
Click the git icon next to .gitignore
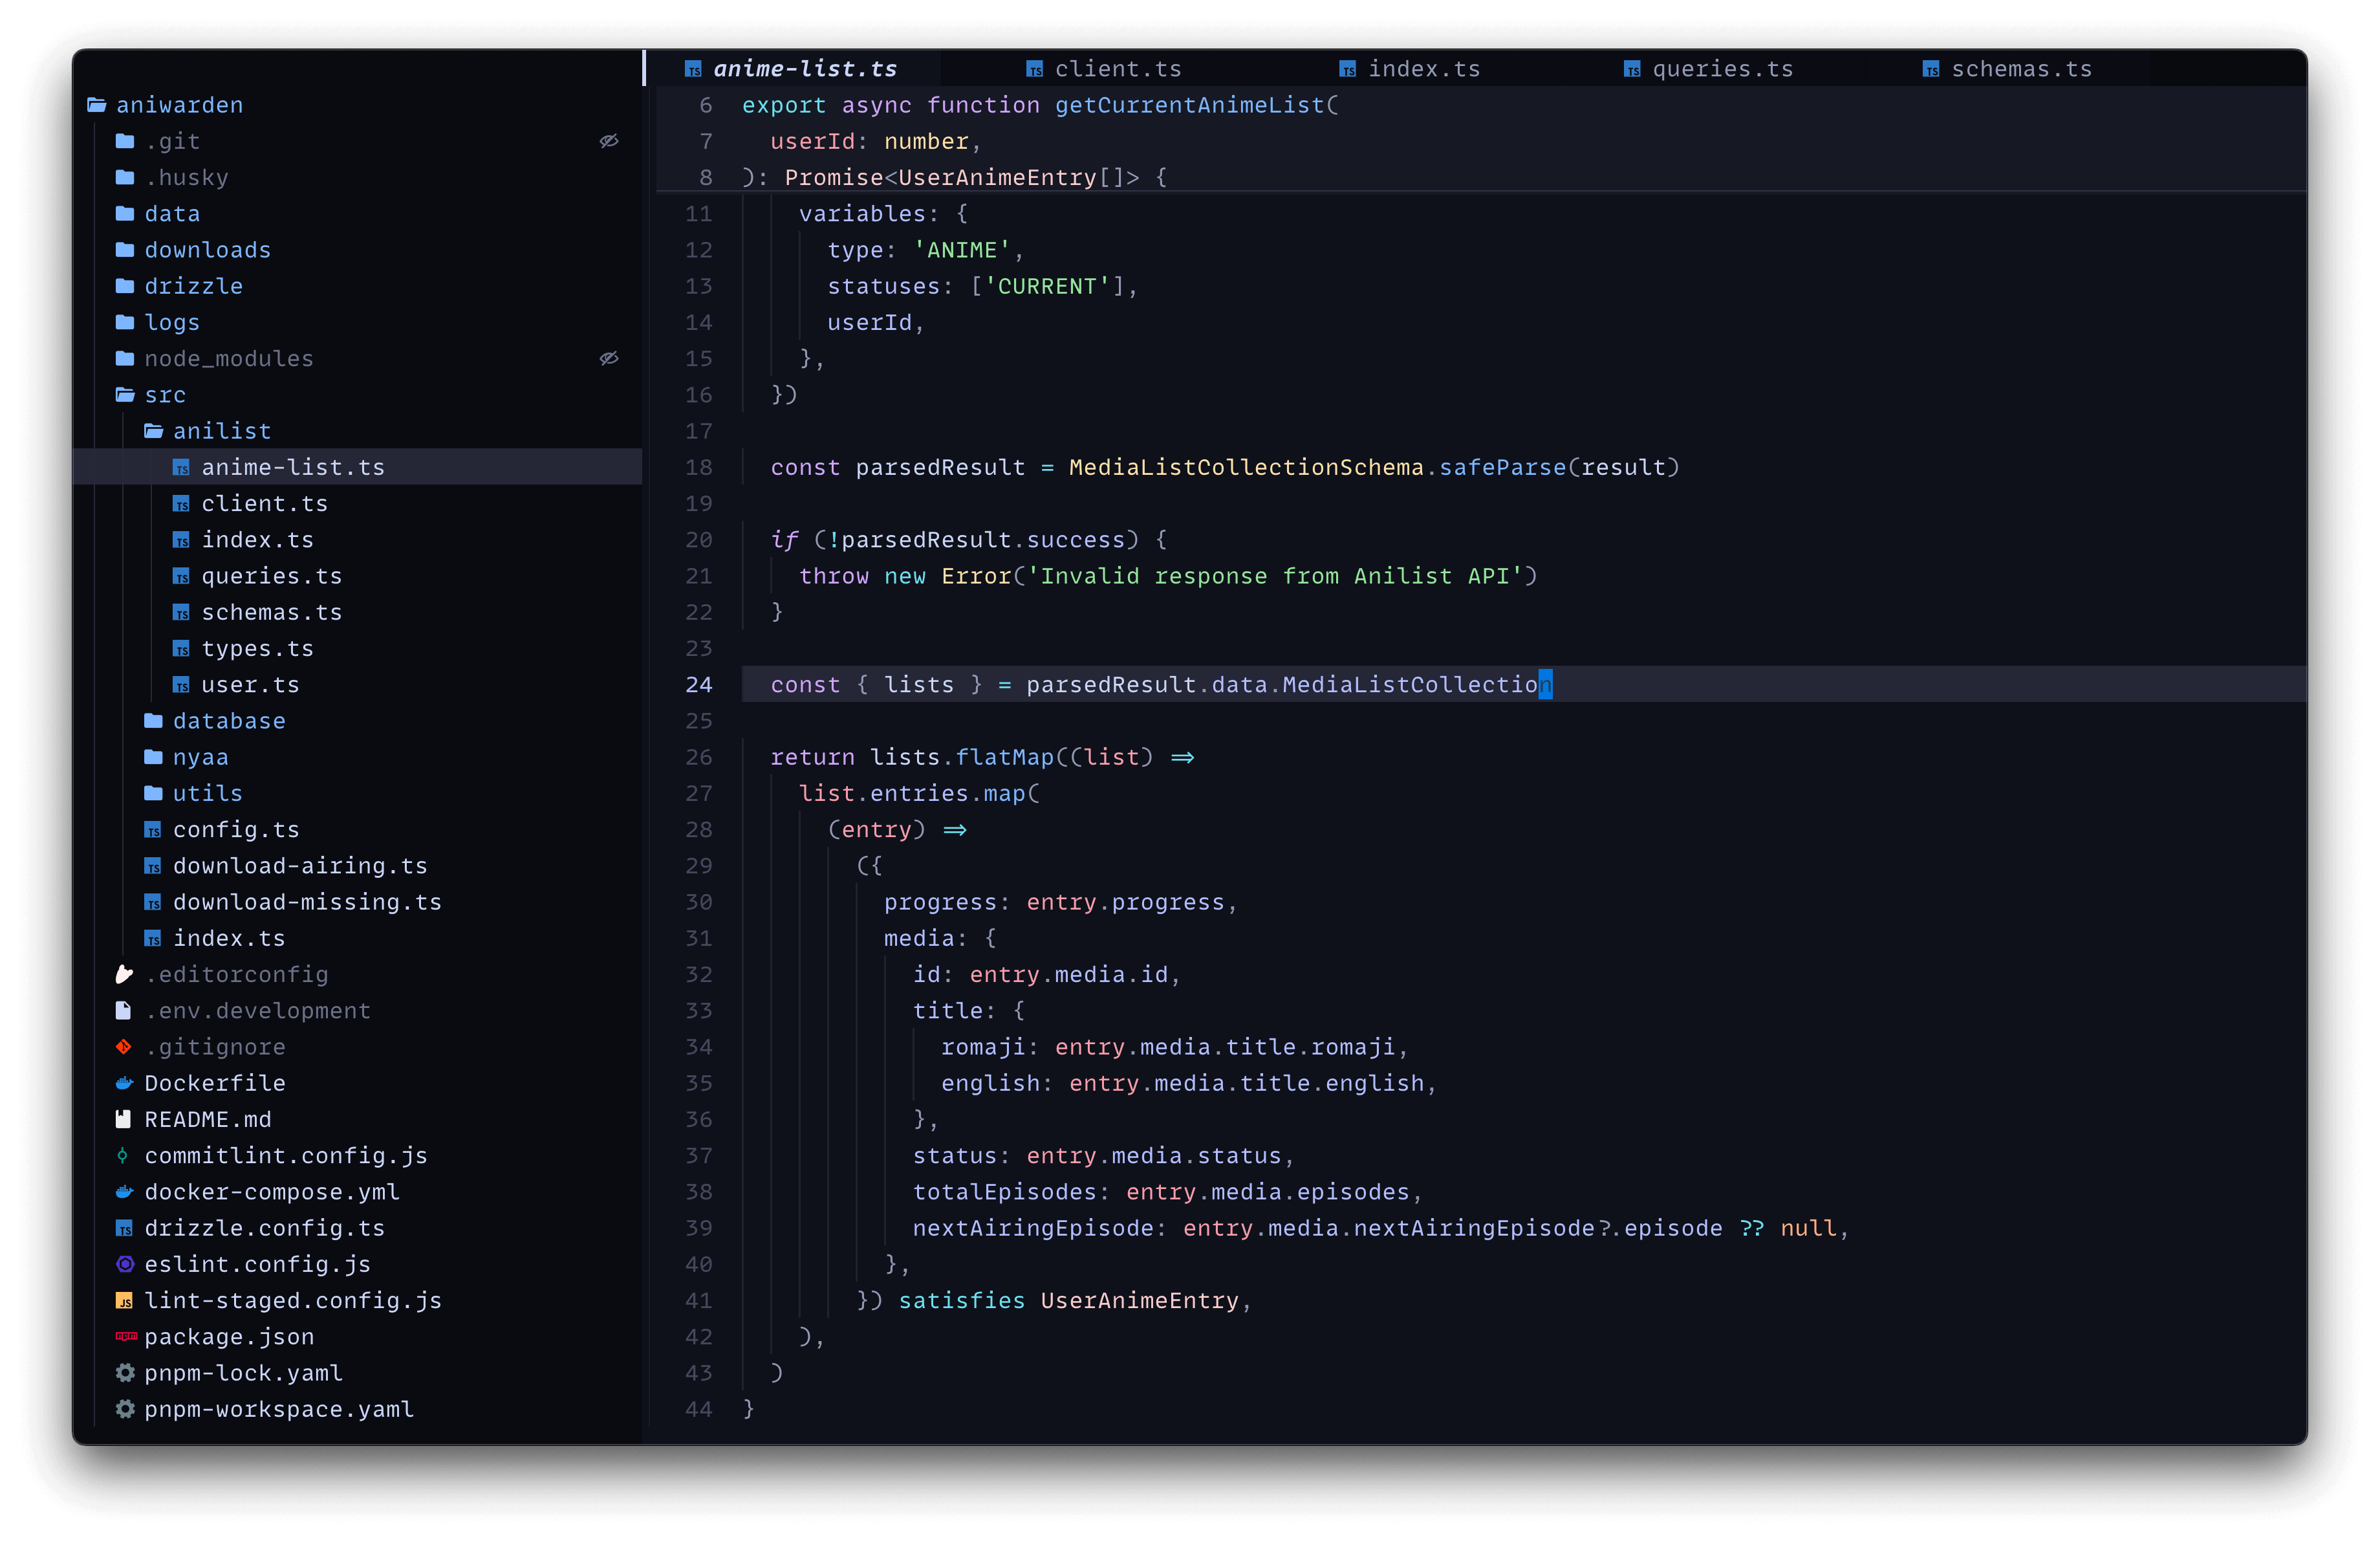(x=124, y=1047)
